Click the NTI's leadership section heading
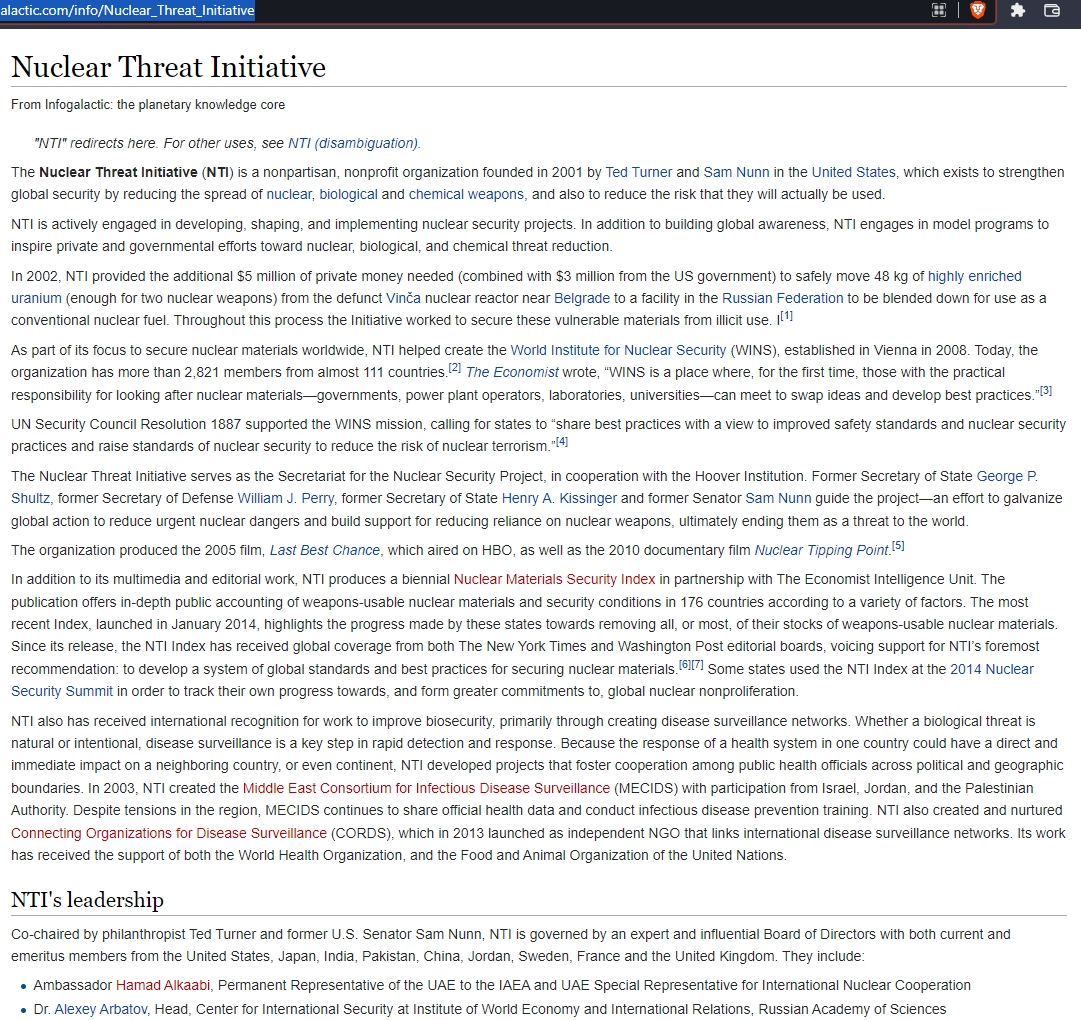 tap(88, 900)
